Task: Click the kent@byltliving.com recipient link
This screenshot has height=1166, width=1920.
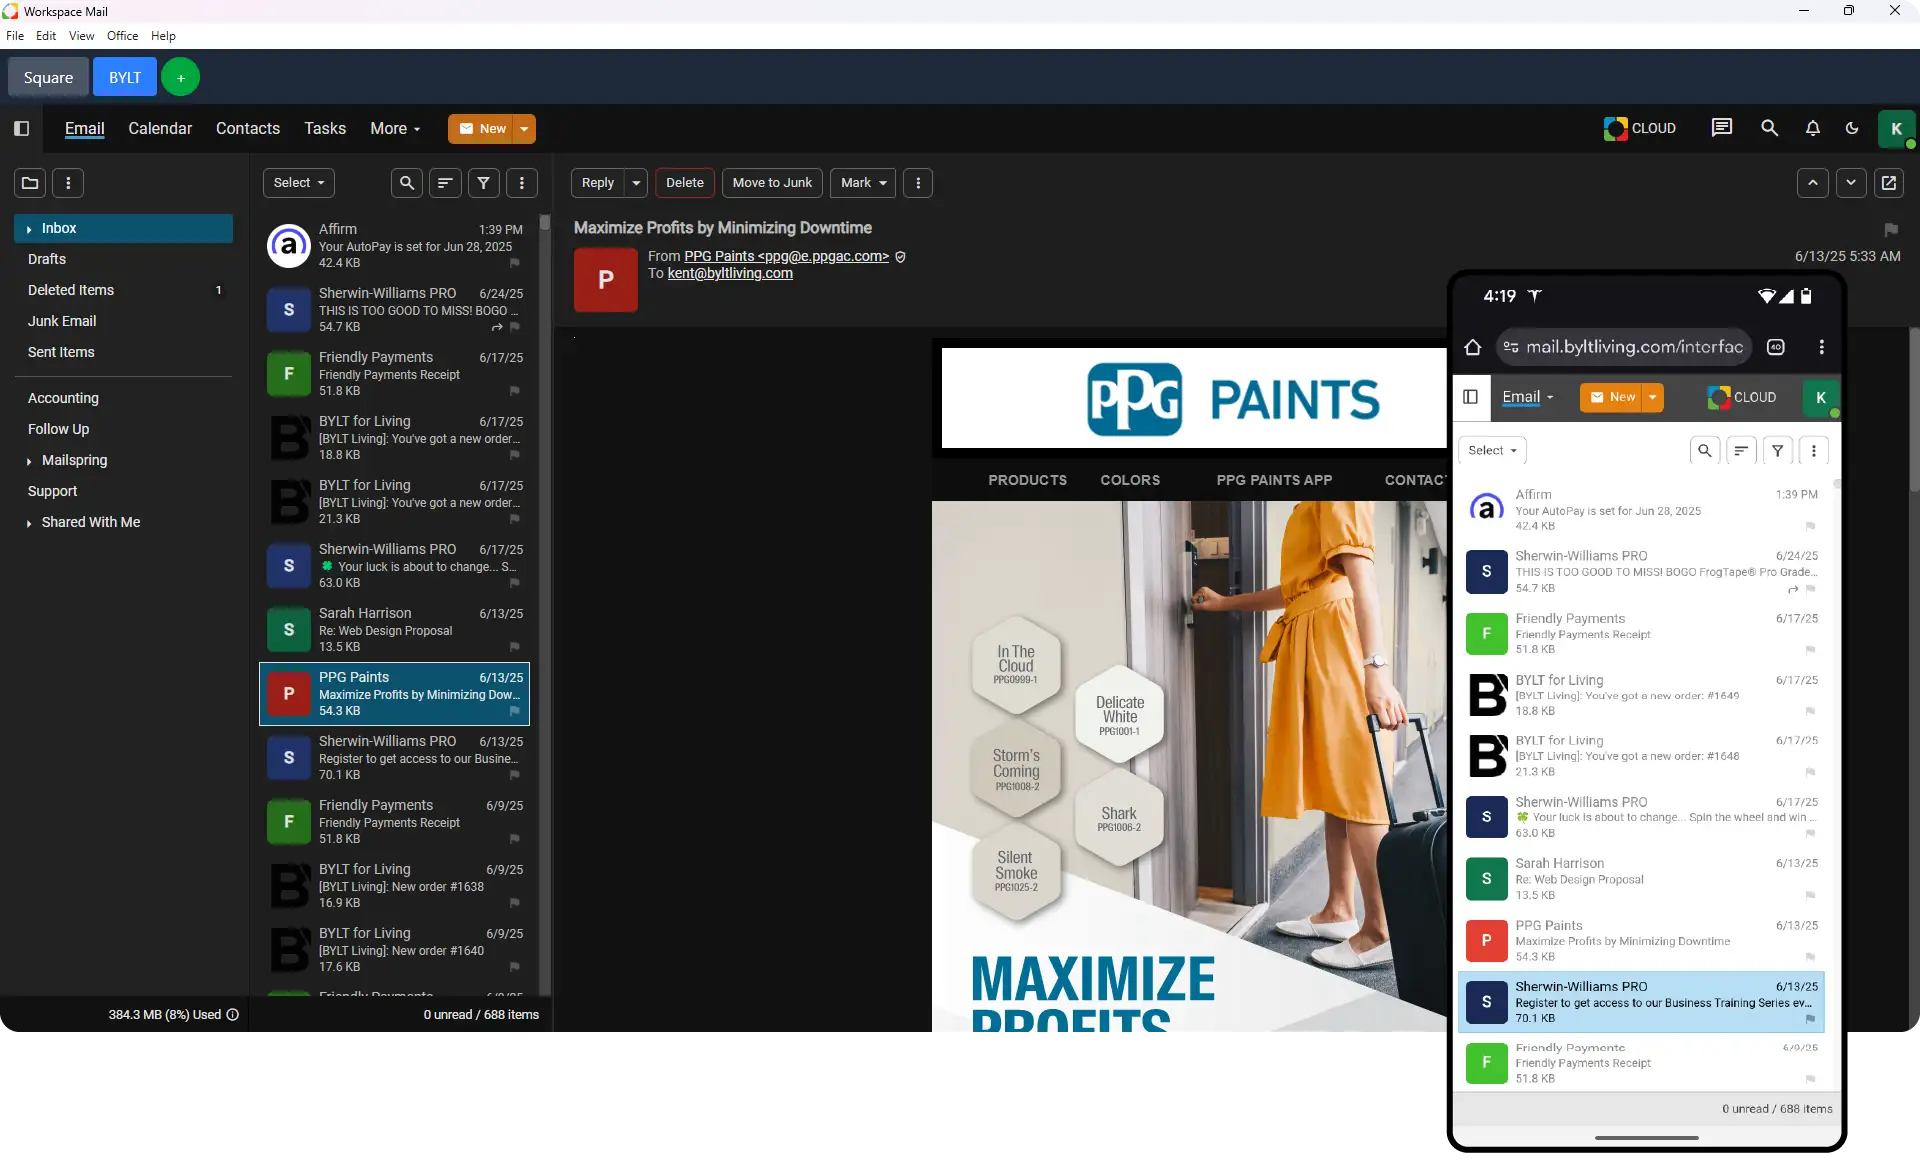Action: tap(730, 273)
